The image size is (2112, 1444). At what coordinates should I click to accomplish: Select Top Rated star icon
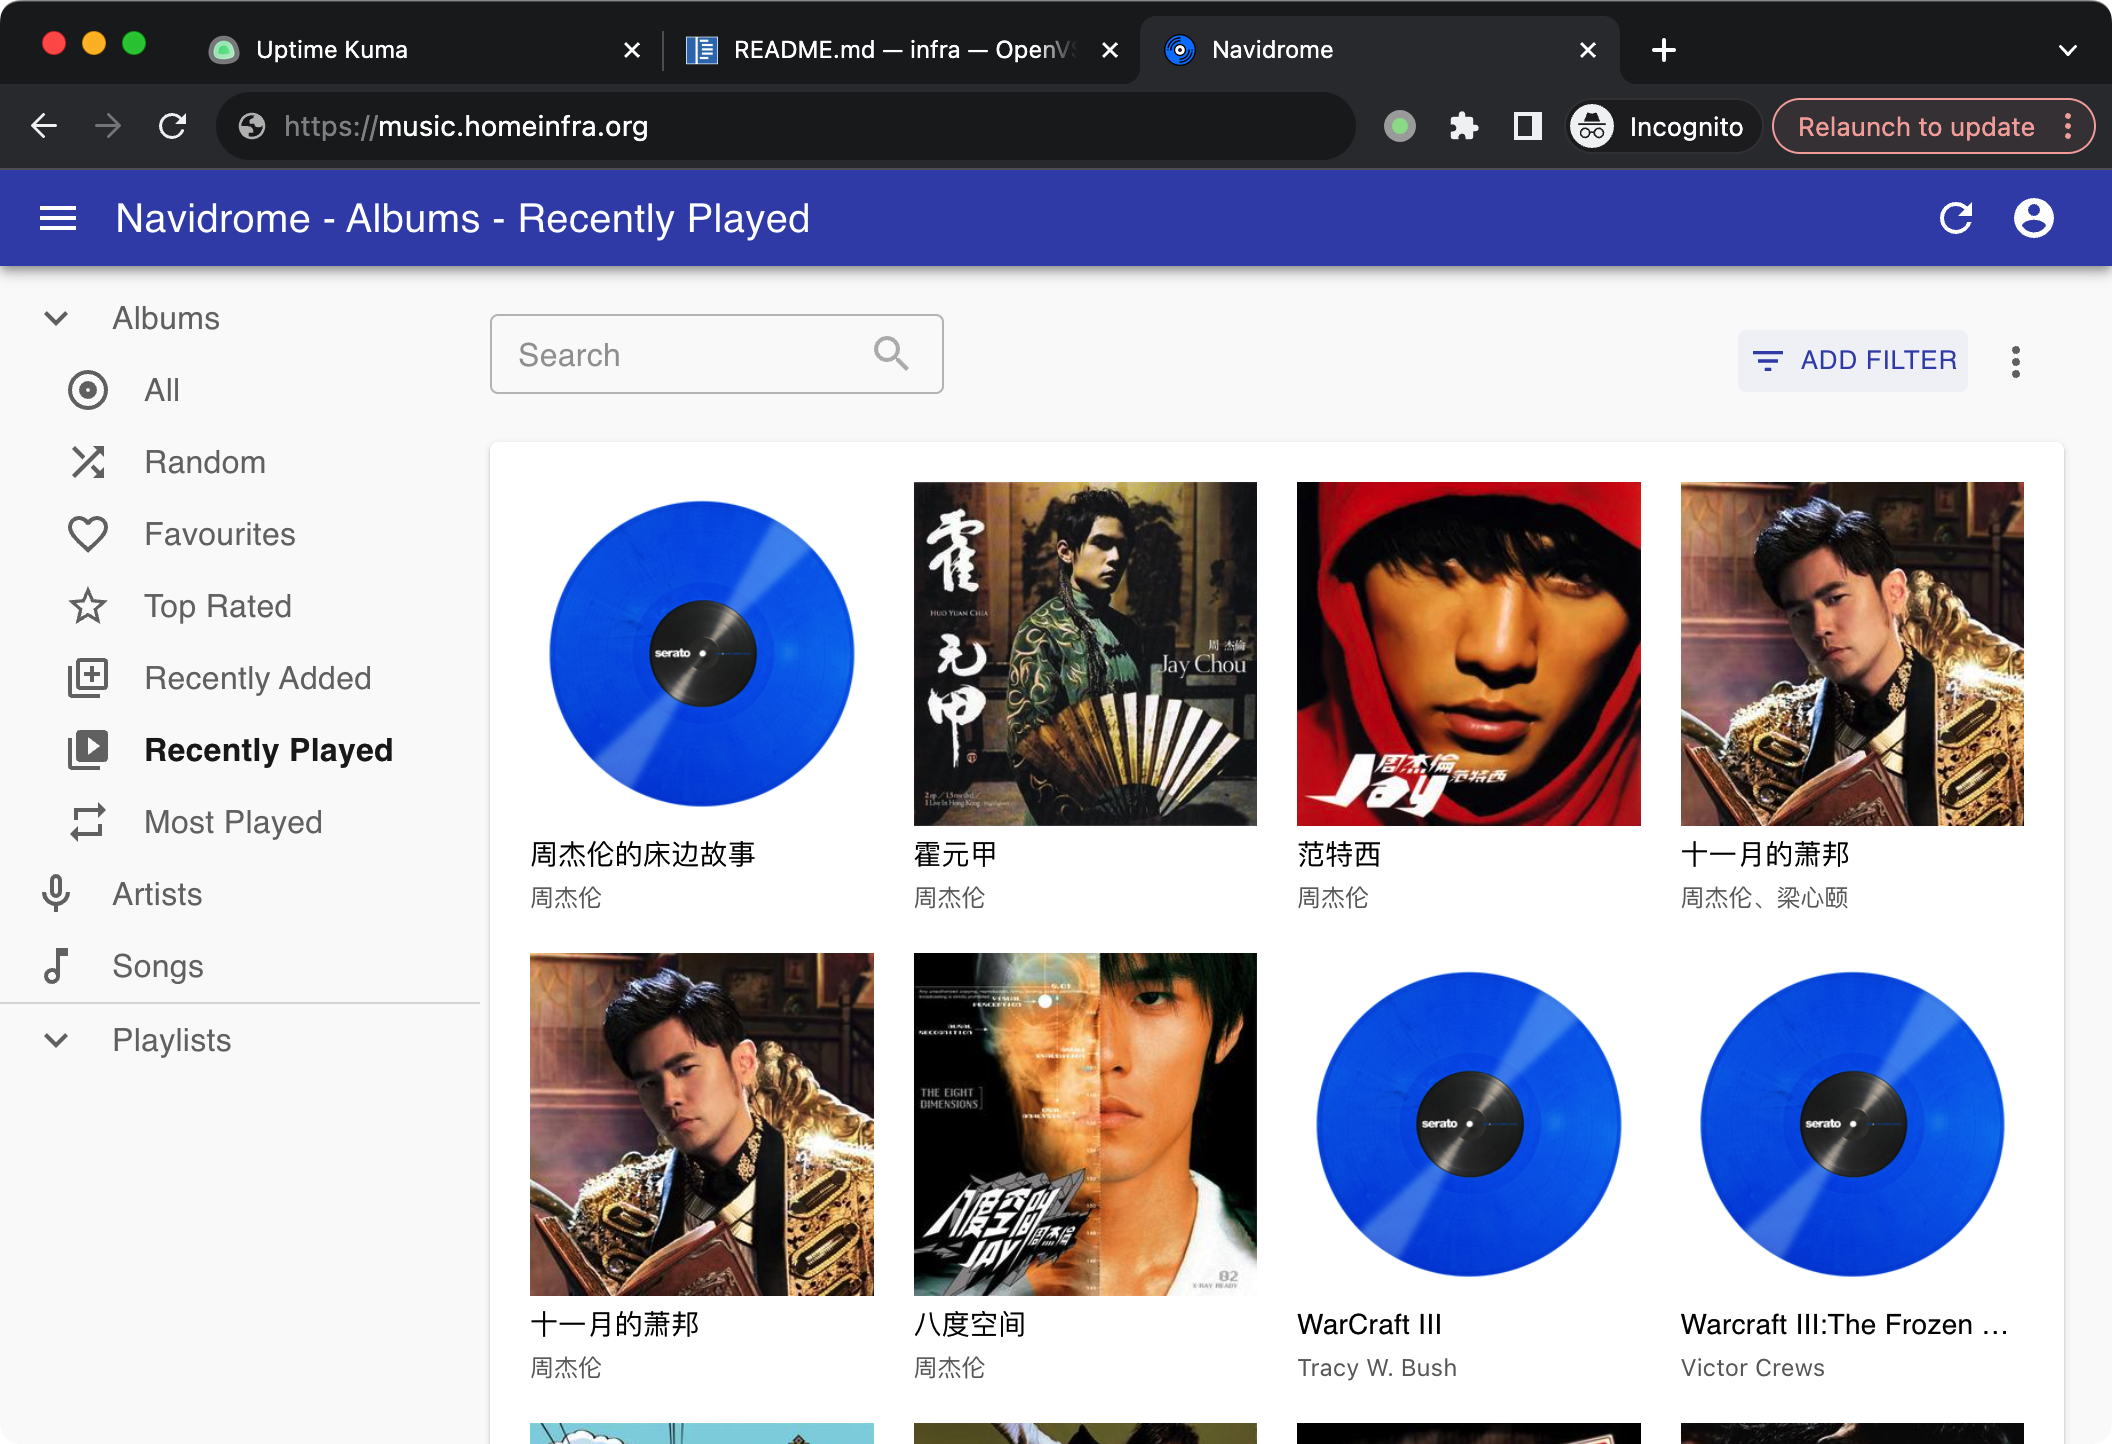click(x=88, y=606)
